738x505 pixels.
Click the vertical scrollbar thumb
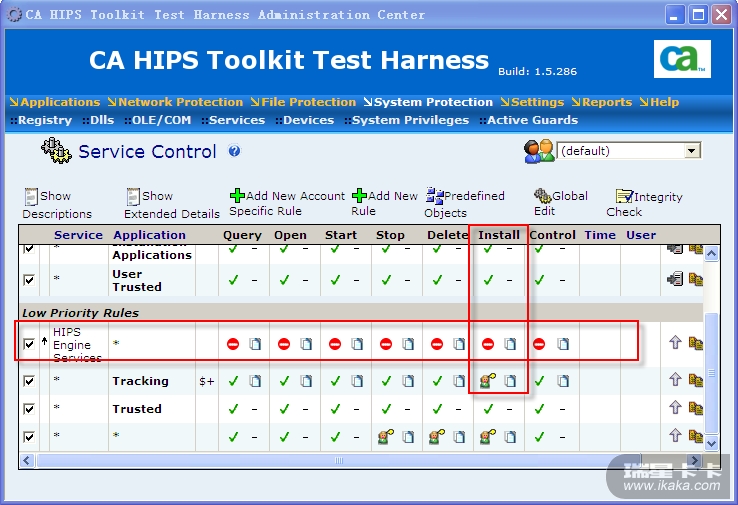[711, 372]
